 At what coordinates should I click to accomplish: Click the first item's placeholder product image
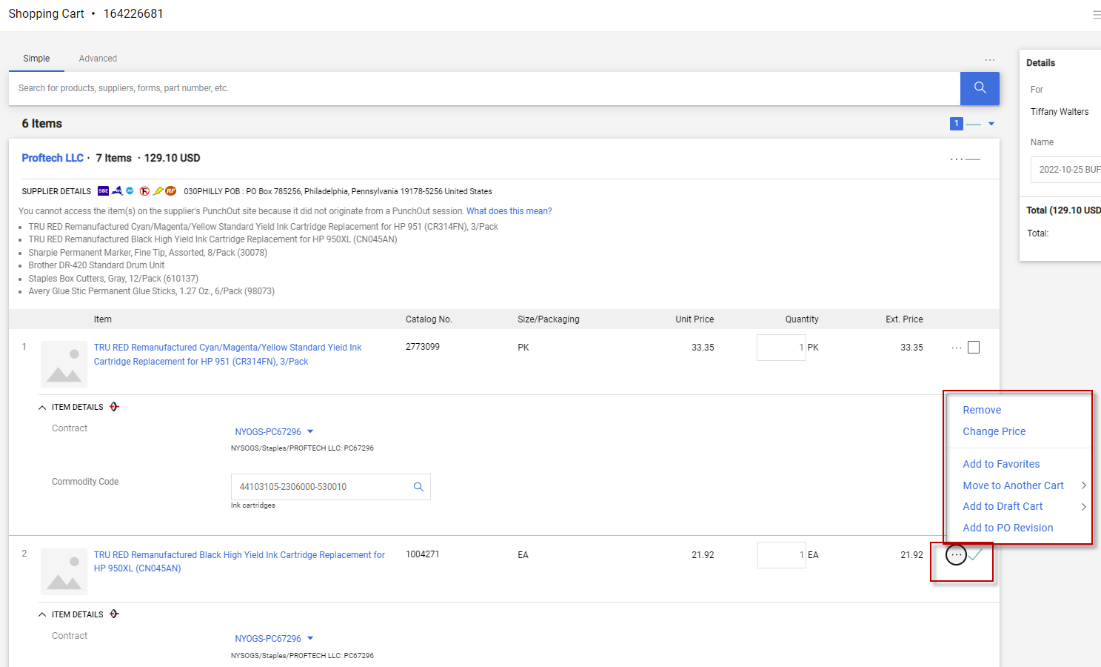coord(64,363)
